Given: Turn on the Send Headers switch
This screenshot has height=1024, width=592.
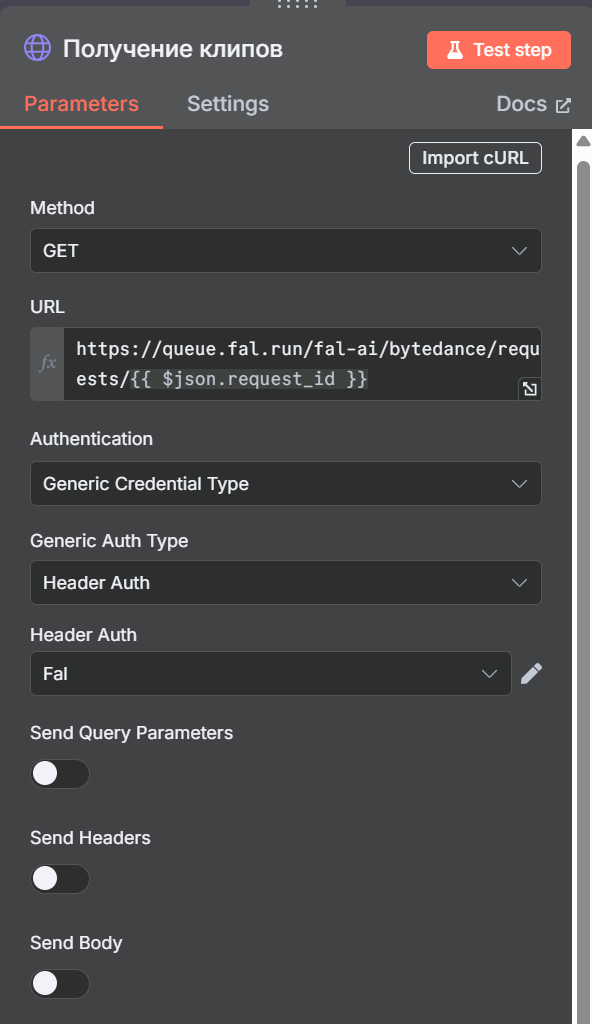Looking at the screenshot, I should (60, 879).
